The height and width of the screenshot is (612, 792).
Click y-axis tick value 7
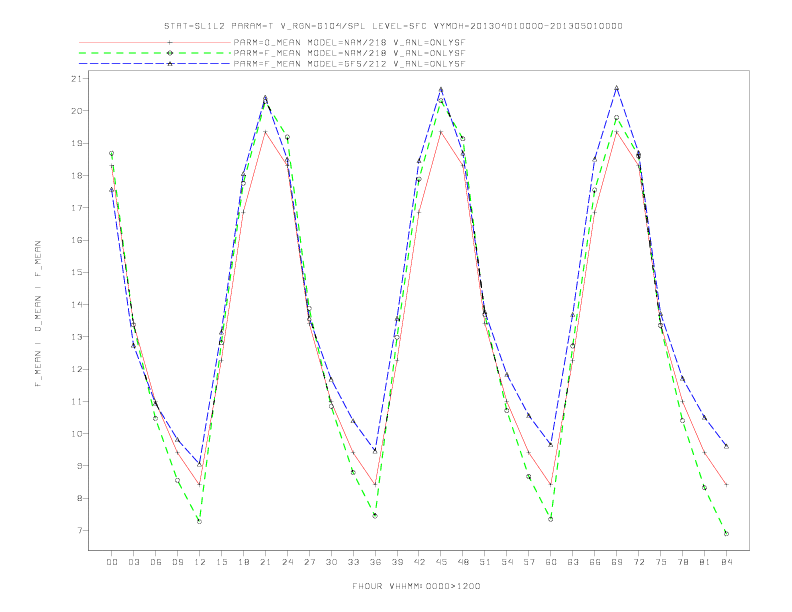[x=79, y=530]
